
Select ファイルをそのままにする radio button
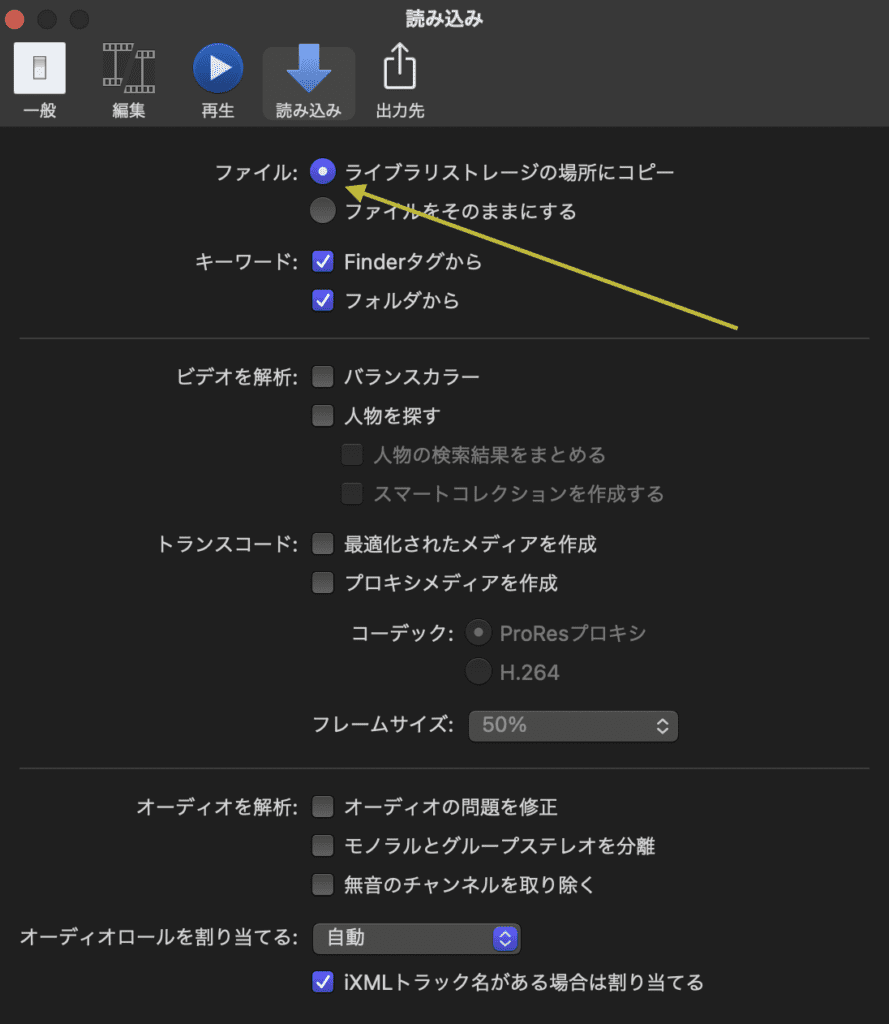pyautogui.click(x=323, y=211)
